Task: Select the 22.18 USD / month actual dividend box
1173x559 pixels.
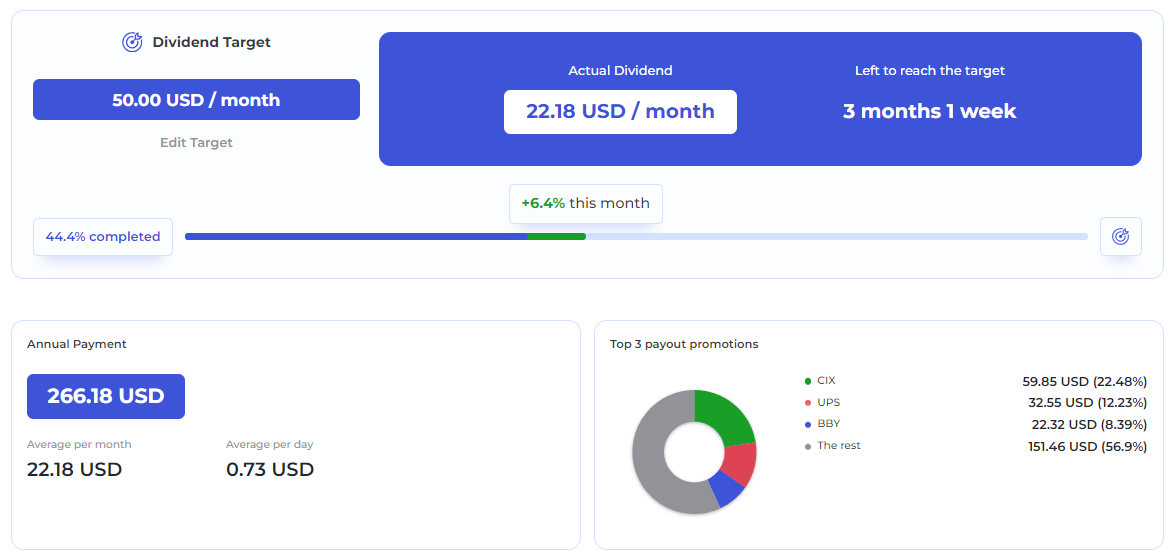Action: pyautogui.click(x=620, y=112)
